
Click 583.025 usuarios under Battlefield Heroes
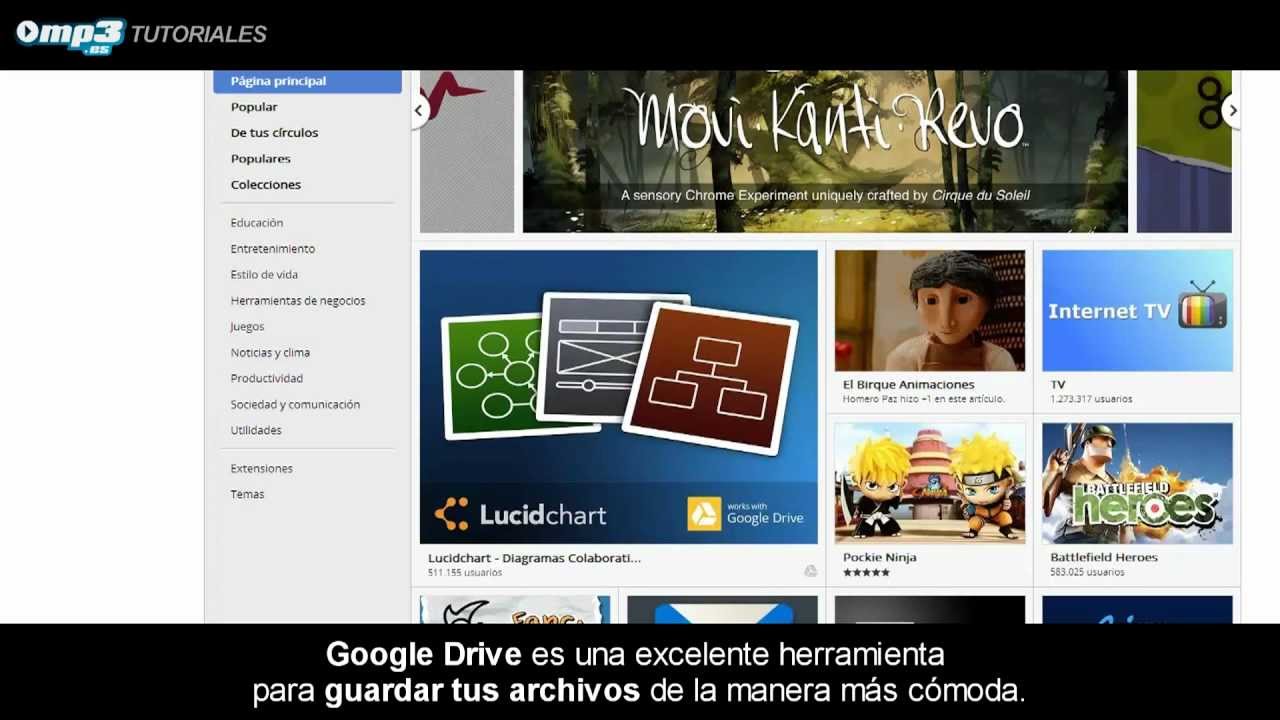[1087, 573]
